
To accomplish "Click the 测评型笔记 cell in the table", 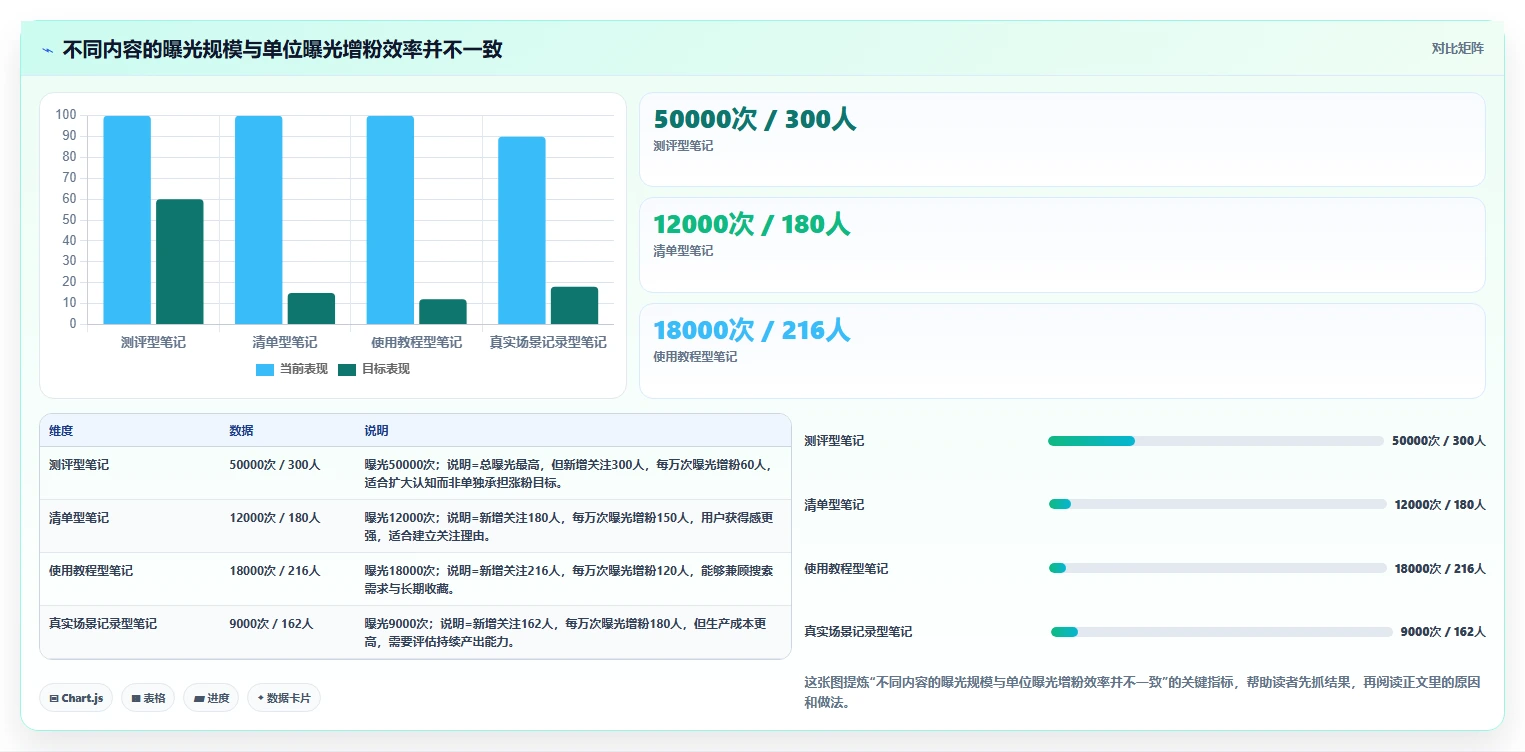I will (79, 465).
